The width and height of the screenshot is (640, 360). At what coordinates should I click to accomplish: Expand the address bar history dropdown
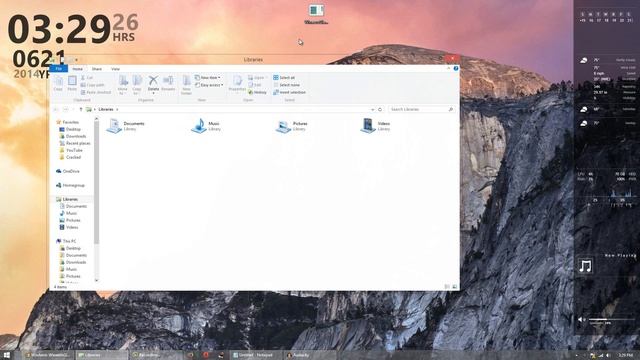tap(373, 109)
